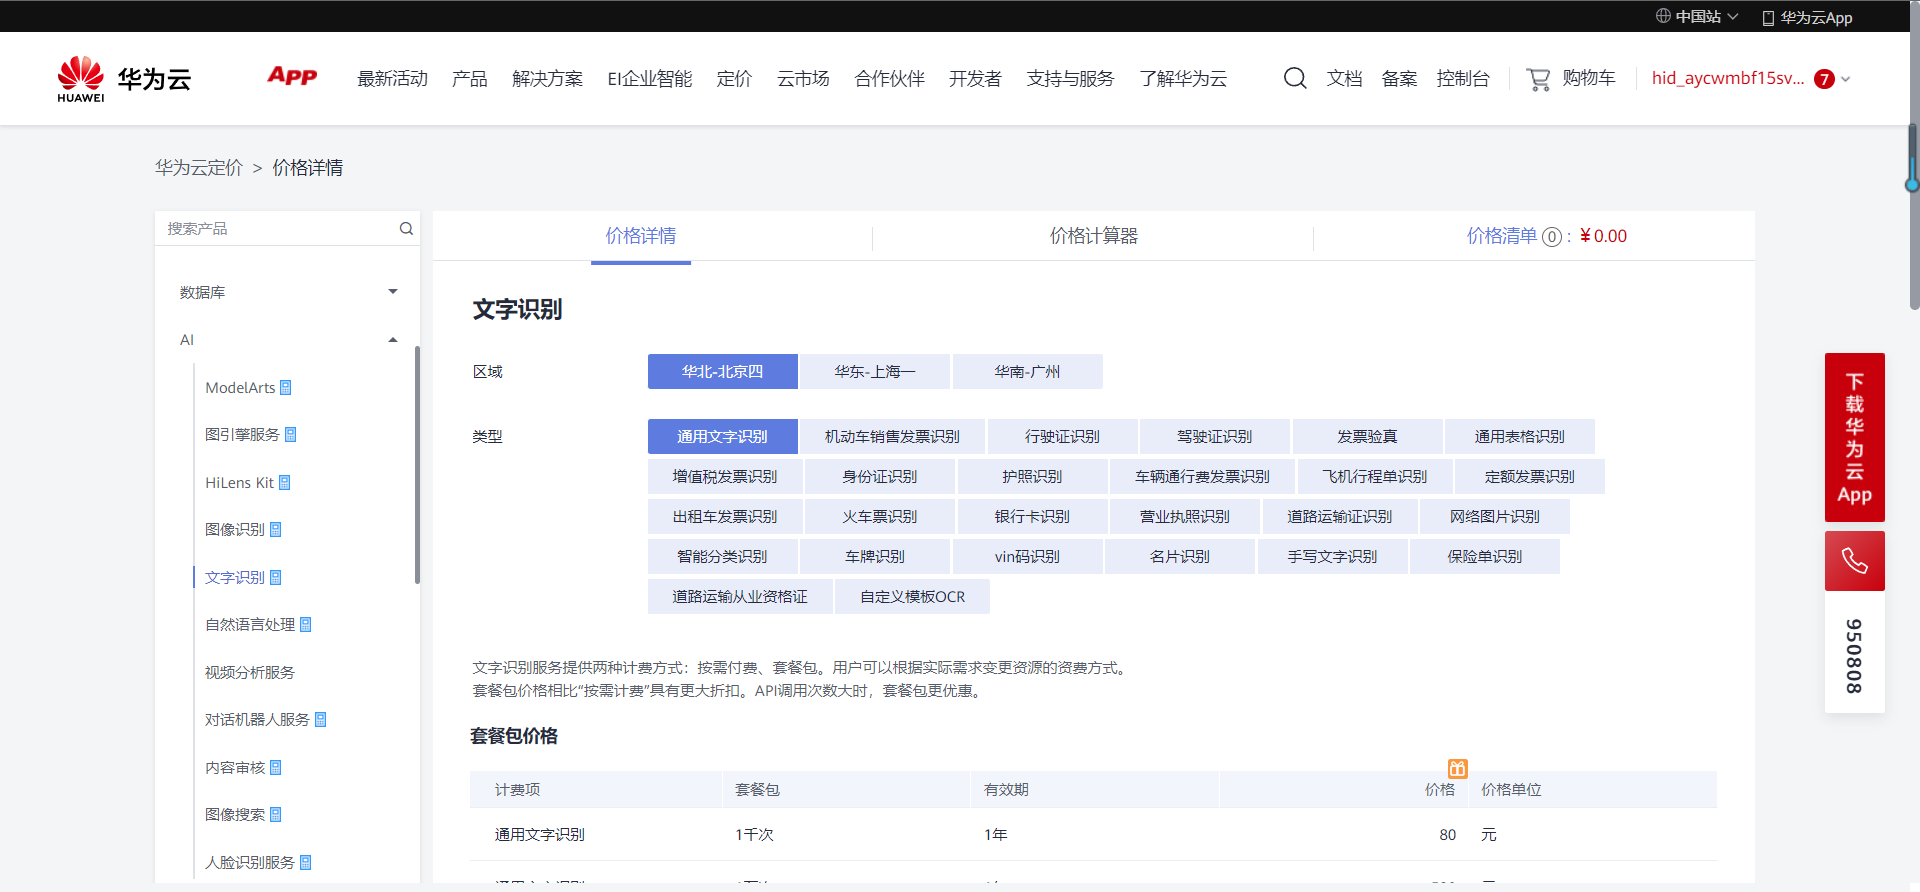The width and height of the screenshot is (1920, 892).
Task: Switch to the 价格详情 tab
Action: click(641, 236)
